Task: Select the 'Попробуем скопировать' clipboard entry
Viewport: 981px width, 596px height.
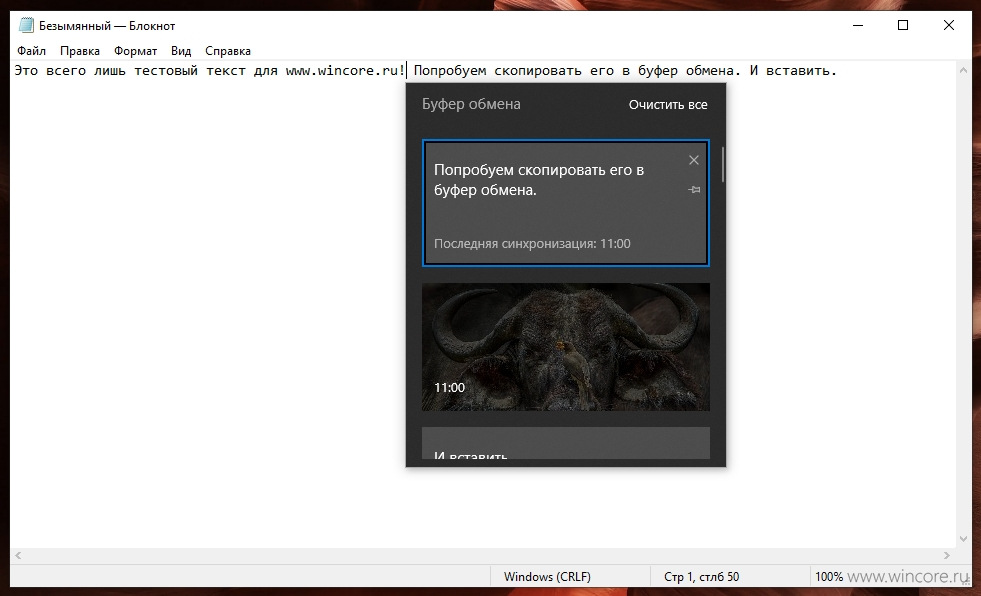Action: coord(566,203)
